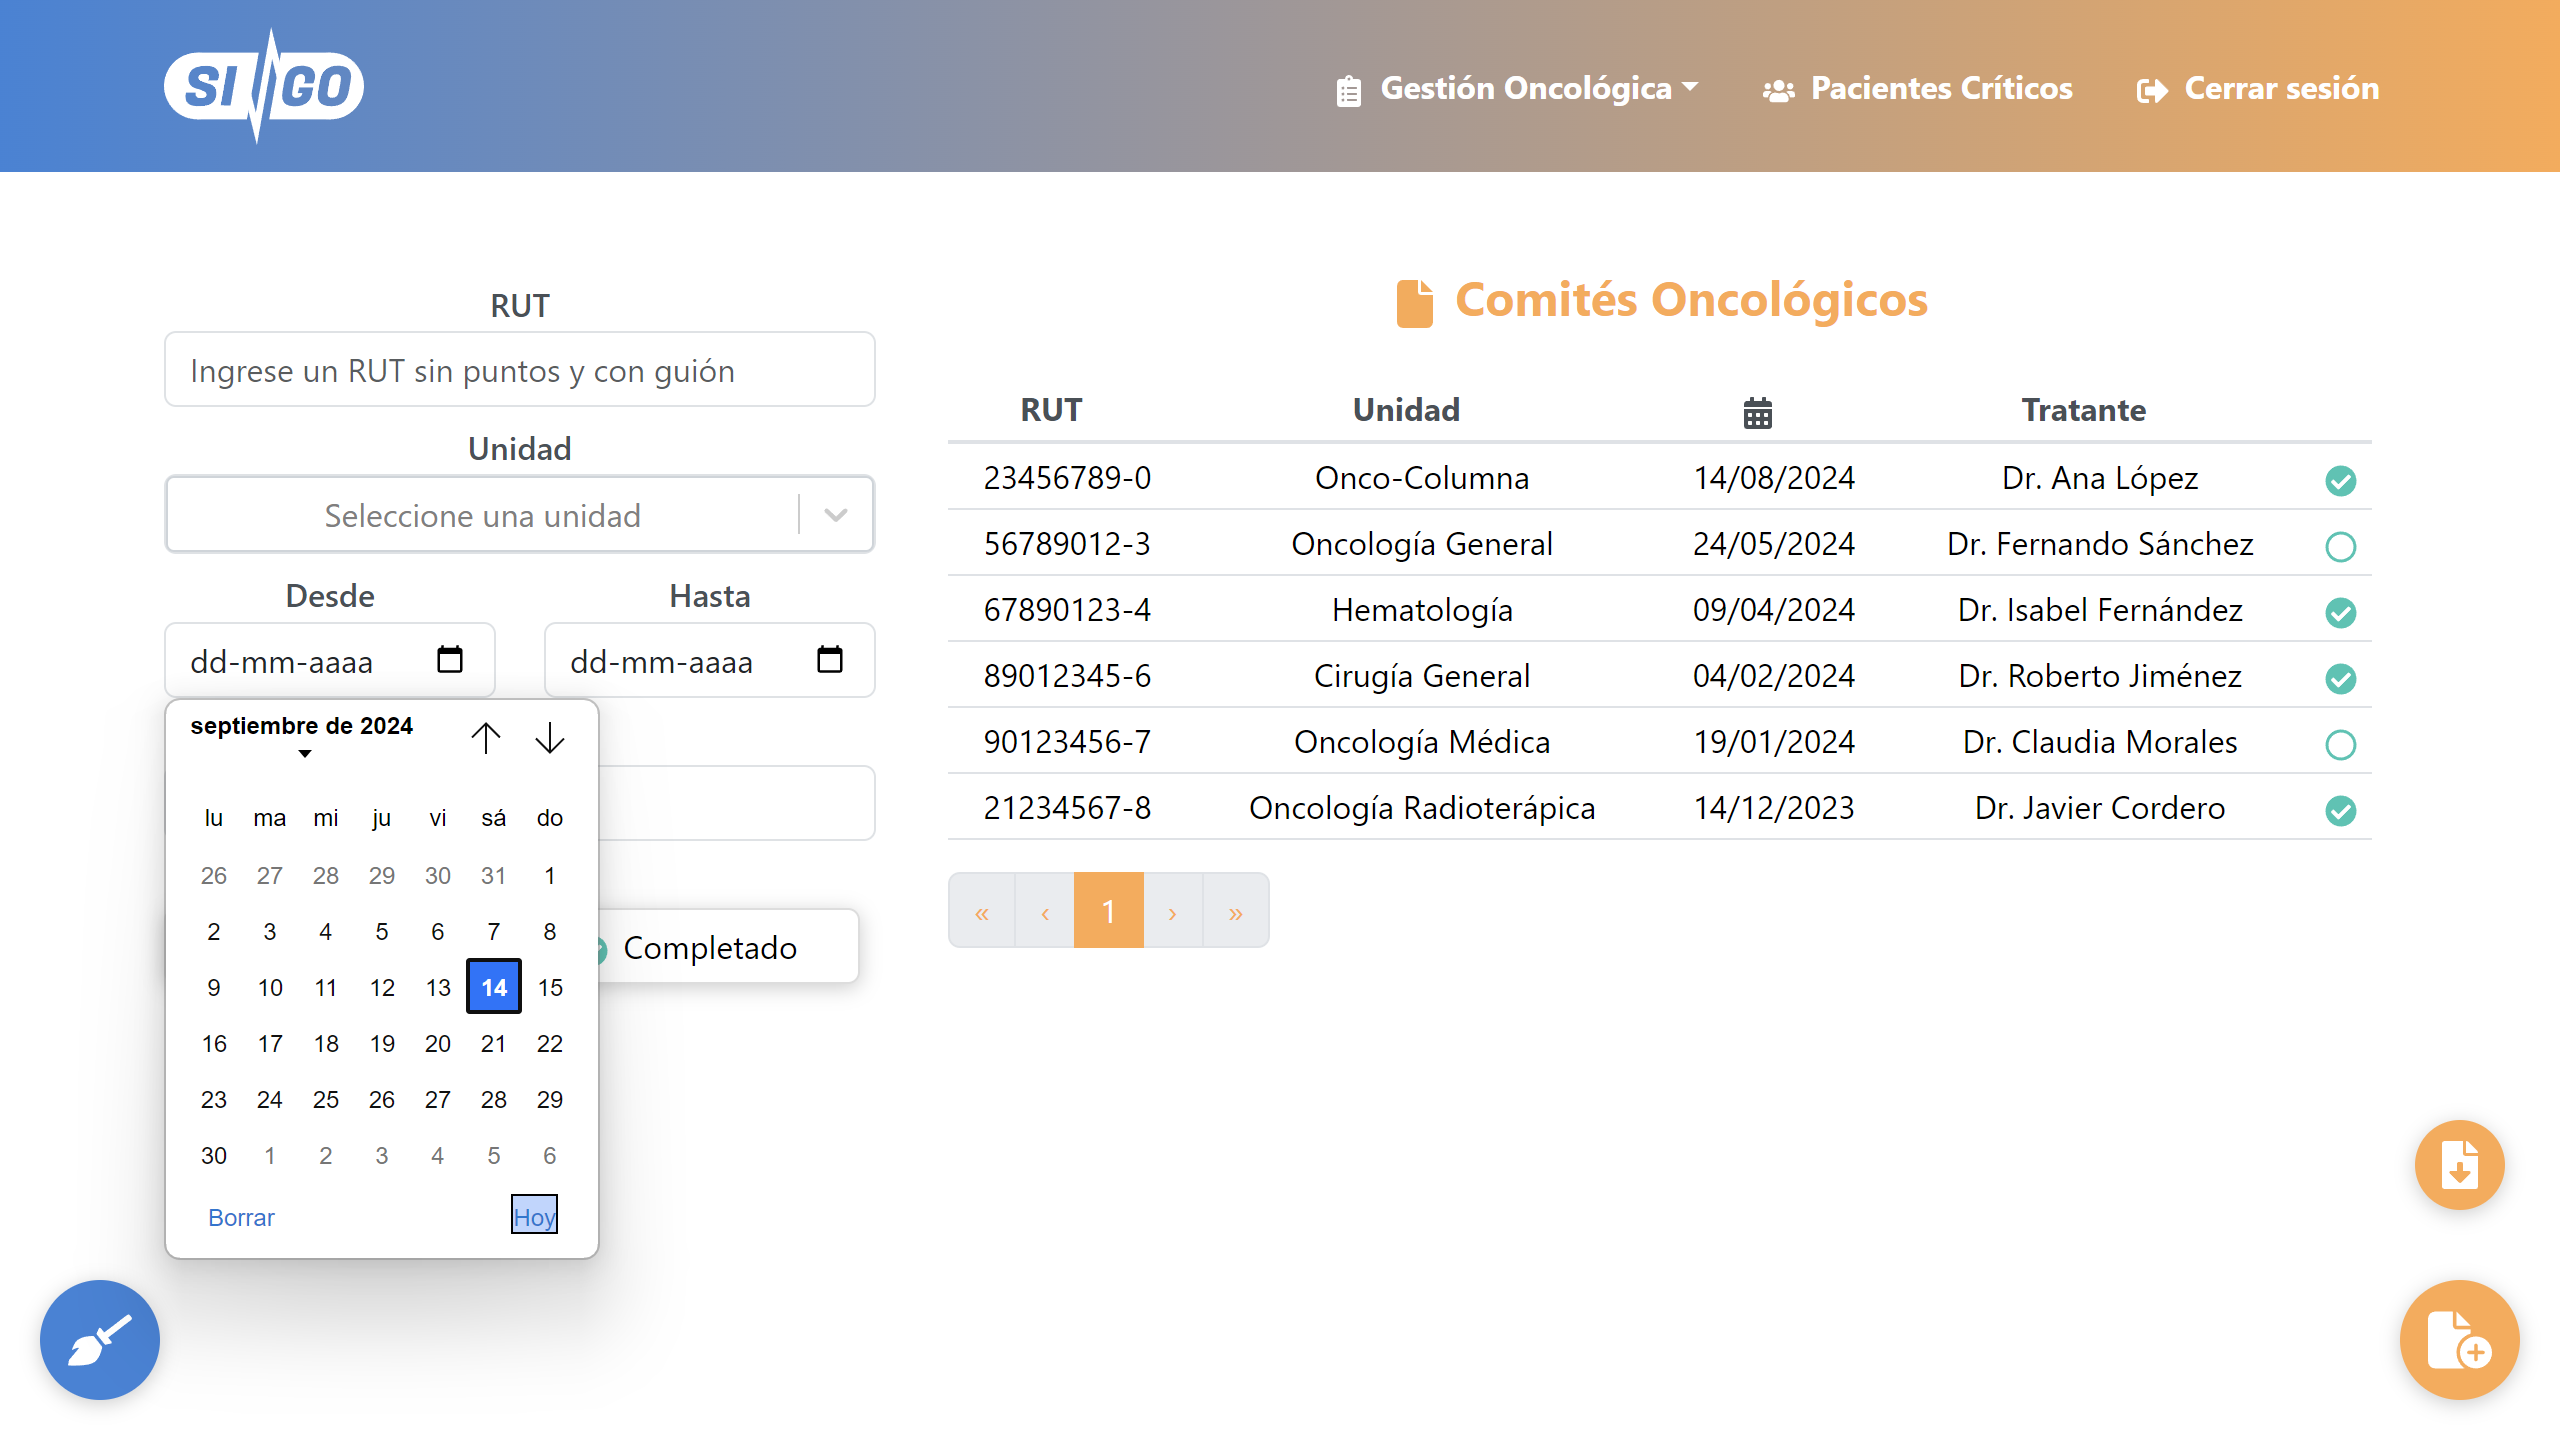Open the Desde calendar picker icon

pyautogui.click(x=450, y=660)
